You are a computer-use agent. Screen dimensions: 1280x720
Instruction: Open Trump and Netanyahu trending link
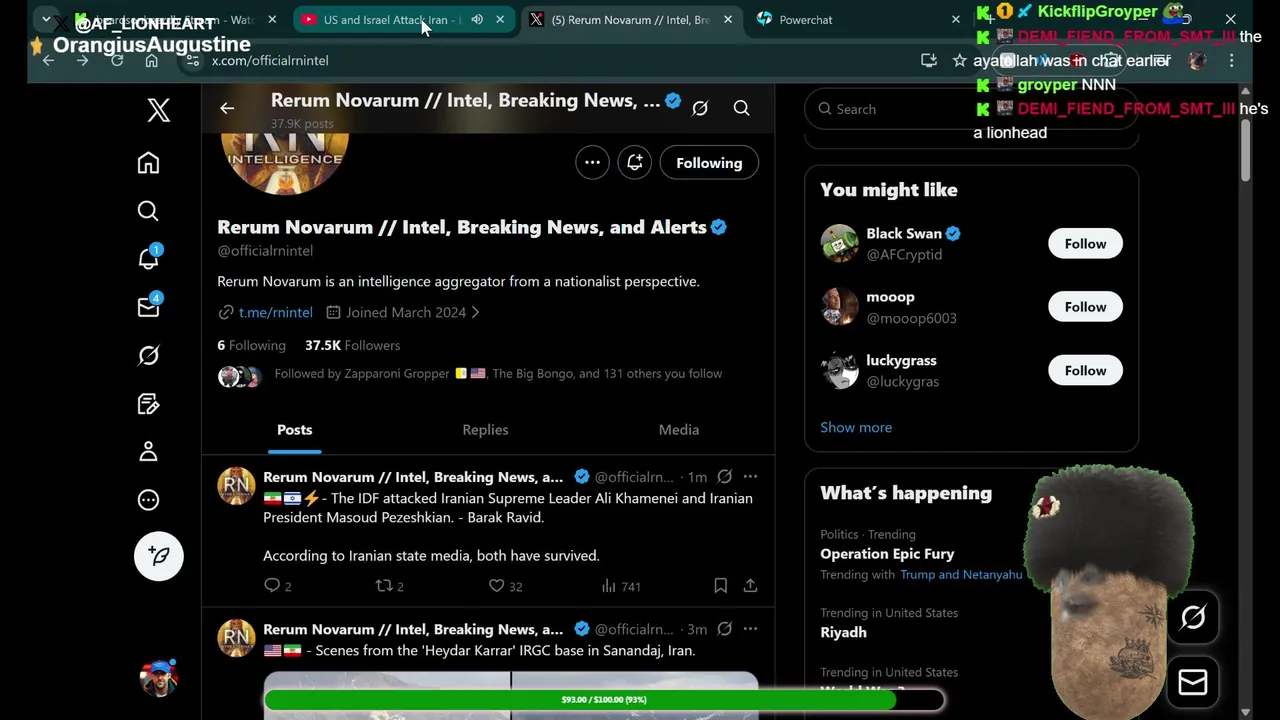click(x=961, y=575)
